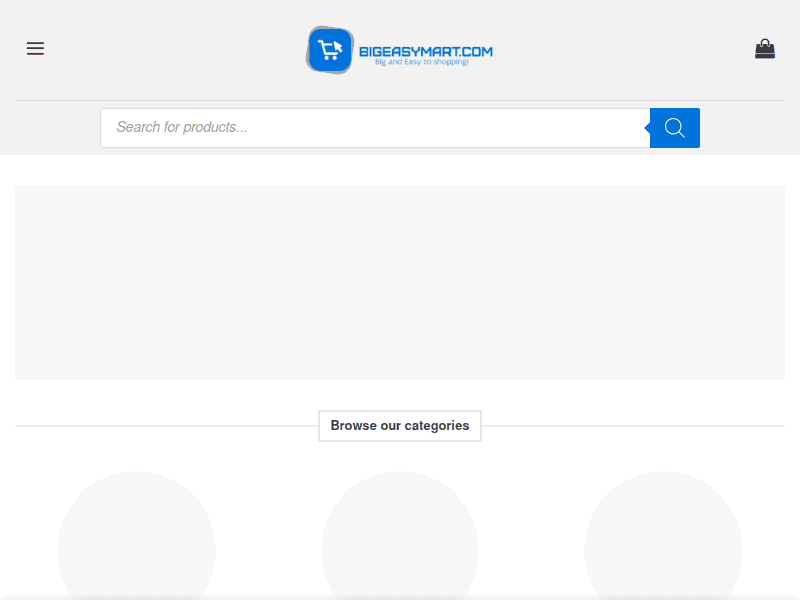The height and width of the screenshot is (600, 800).
Task: Click the pointer notch on the search button
Action: point(648,128)
